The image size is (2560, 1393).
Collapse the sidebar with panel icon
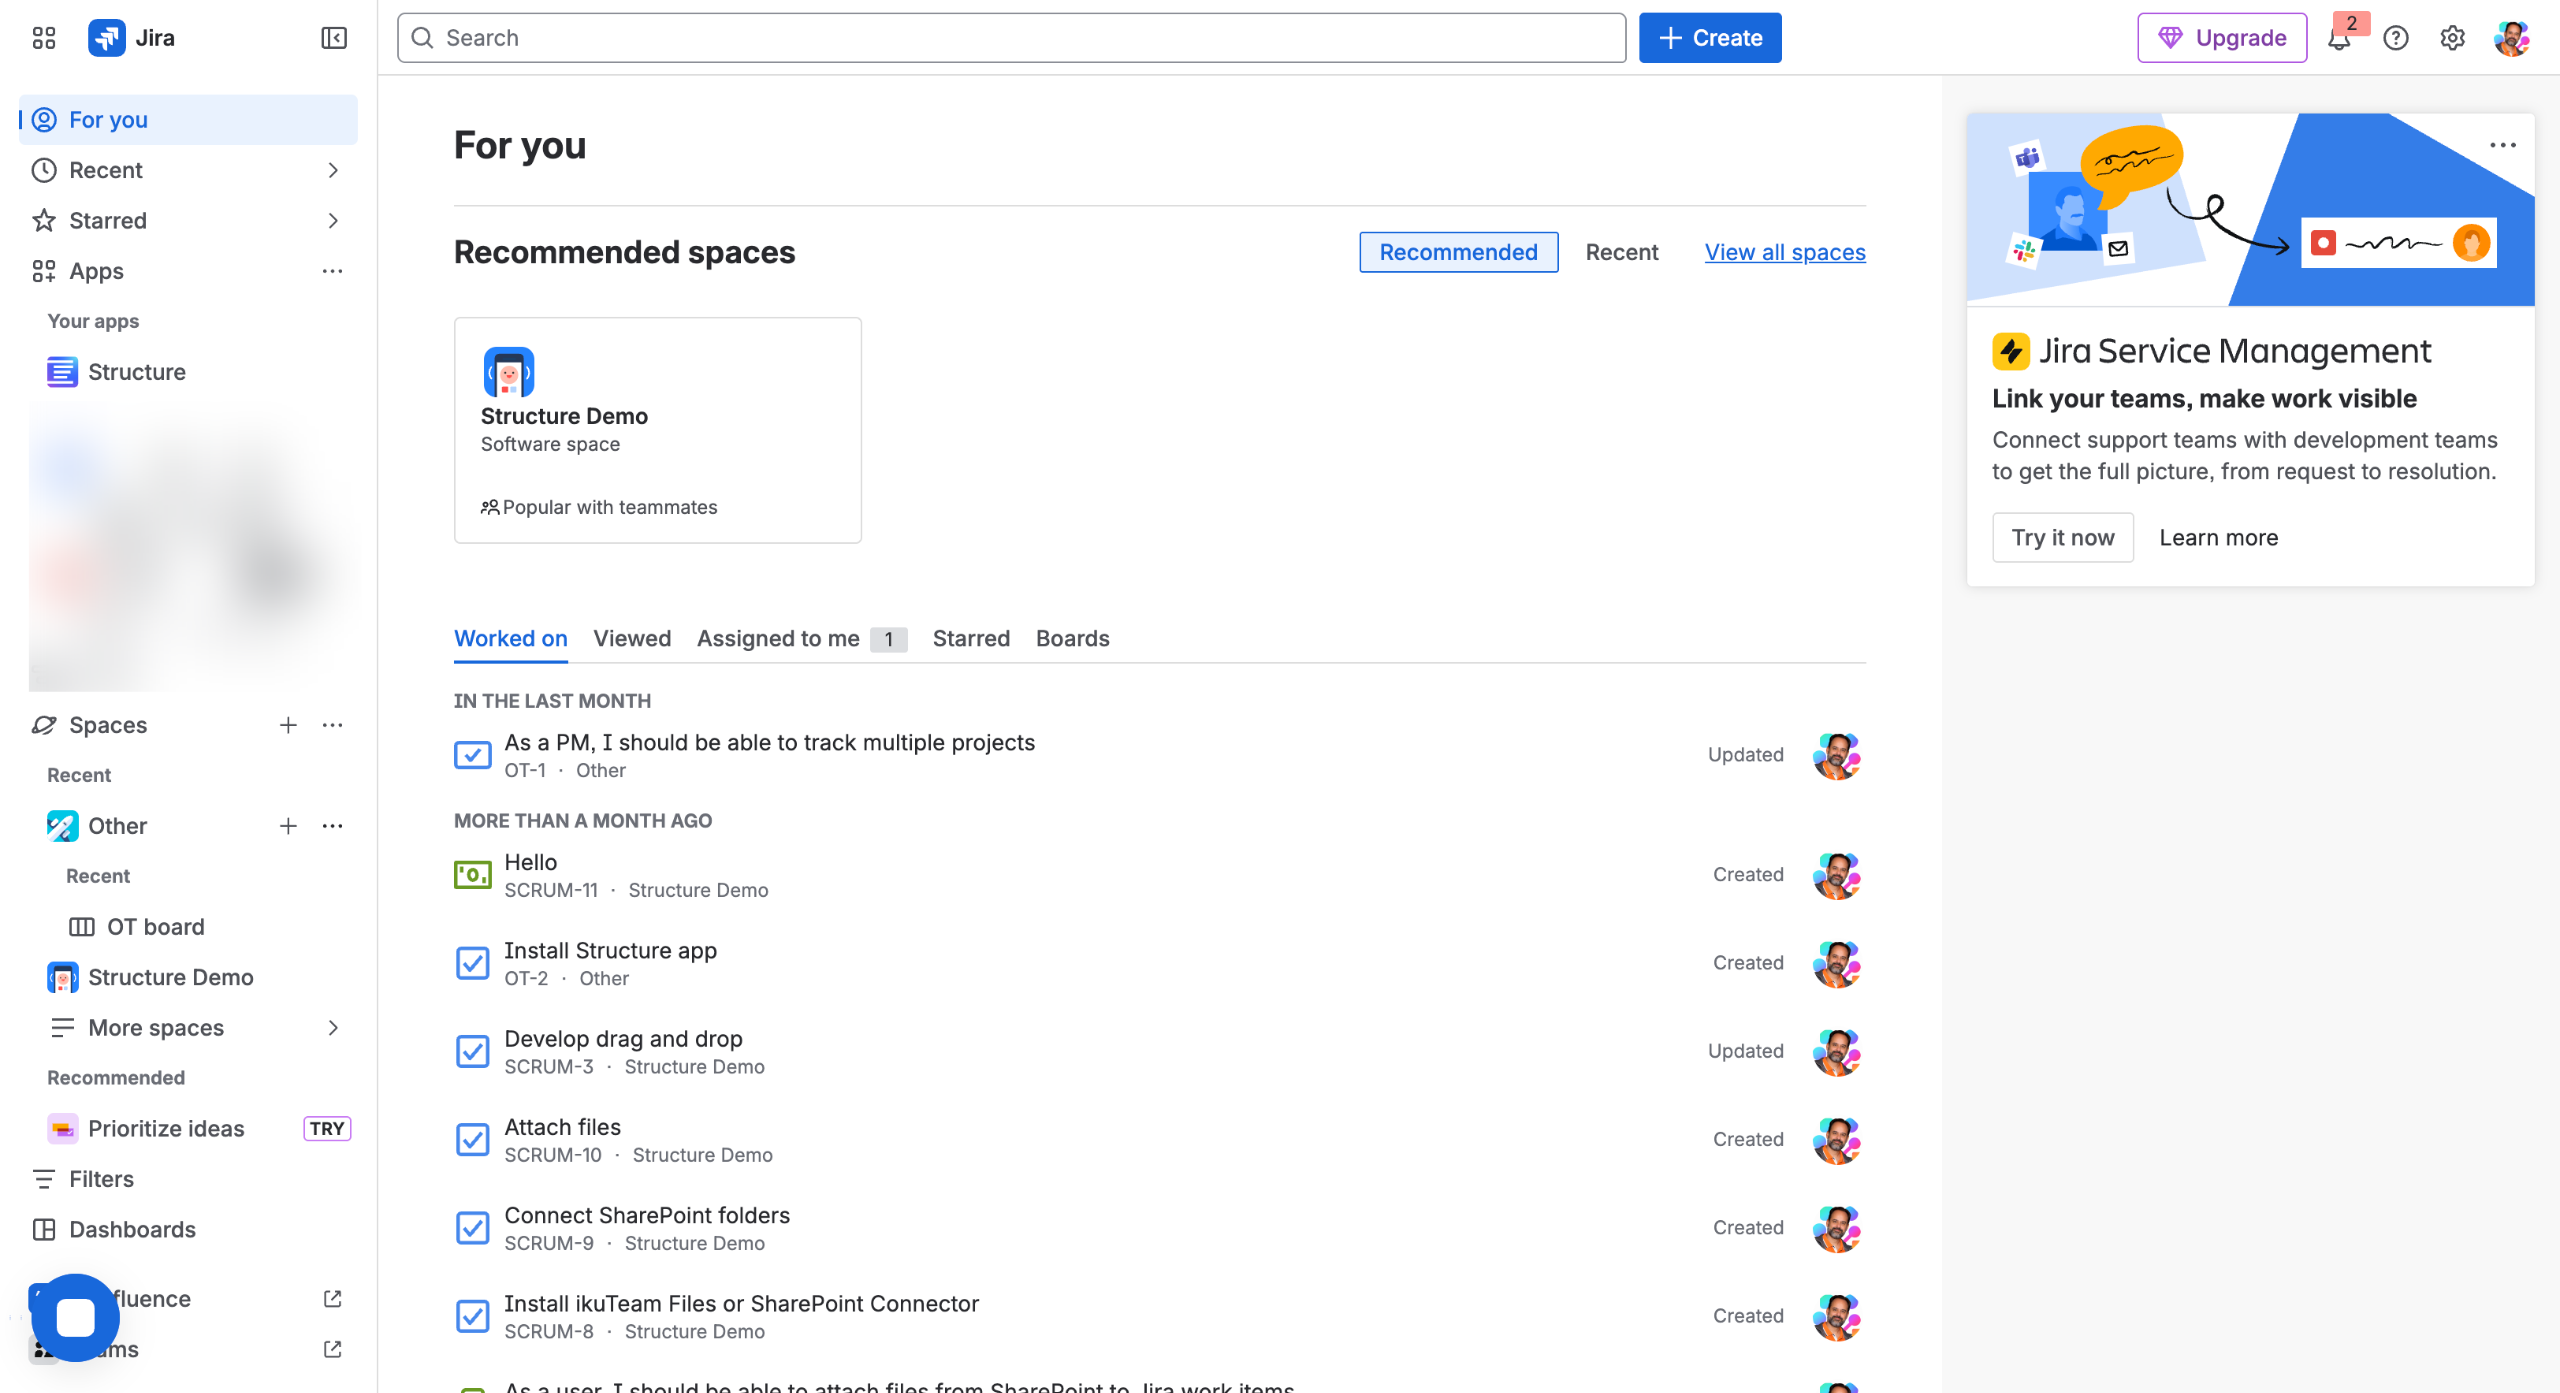[x=333, y=38]
